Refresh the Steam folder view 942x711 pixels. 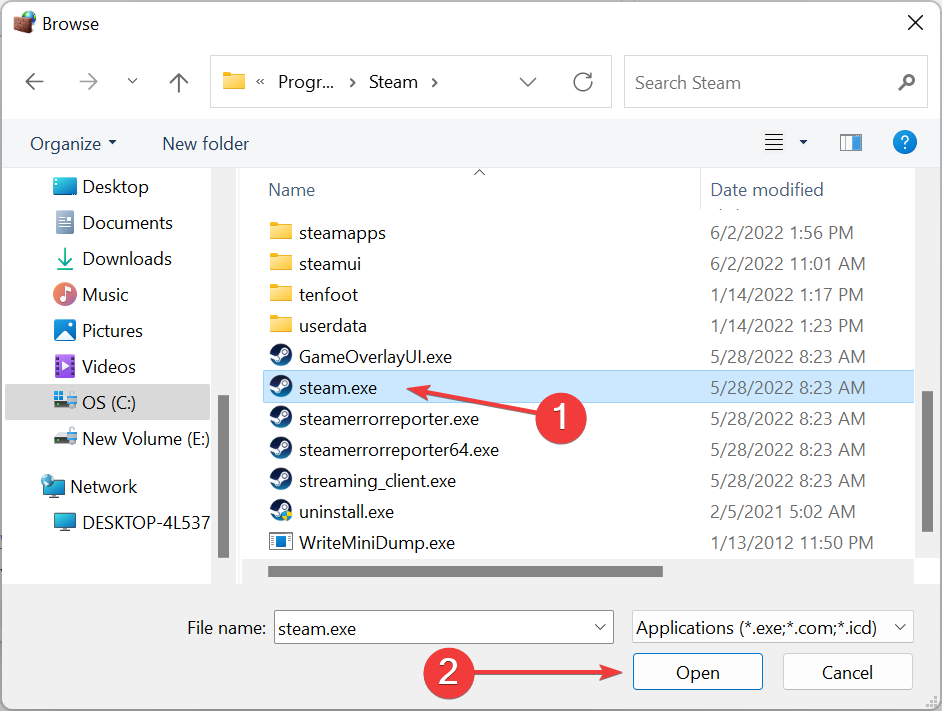(x=583, y=82)
